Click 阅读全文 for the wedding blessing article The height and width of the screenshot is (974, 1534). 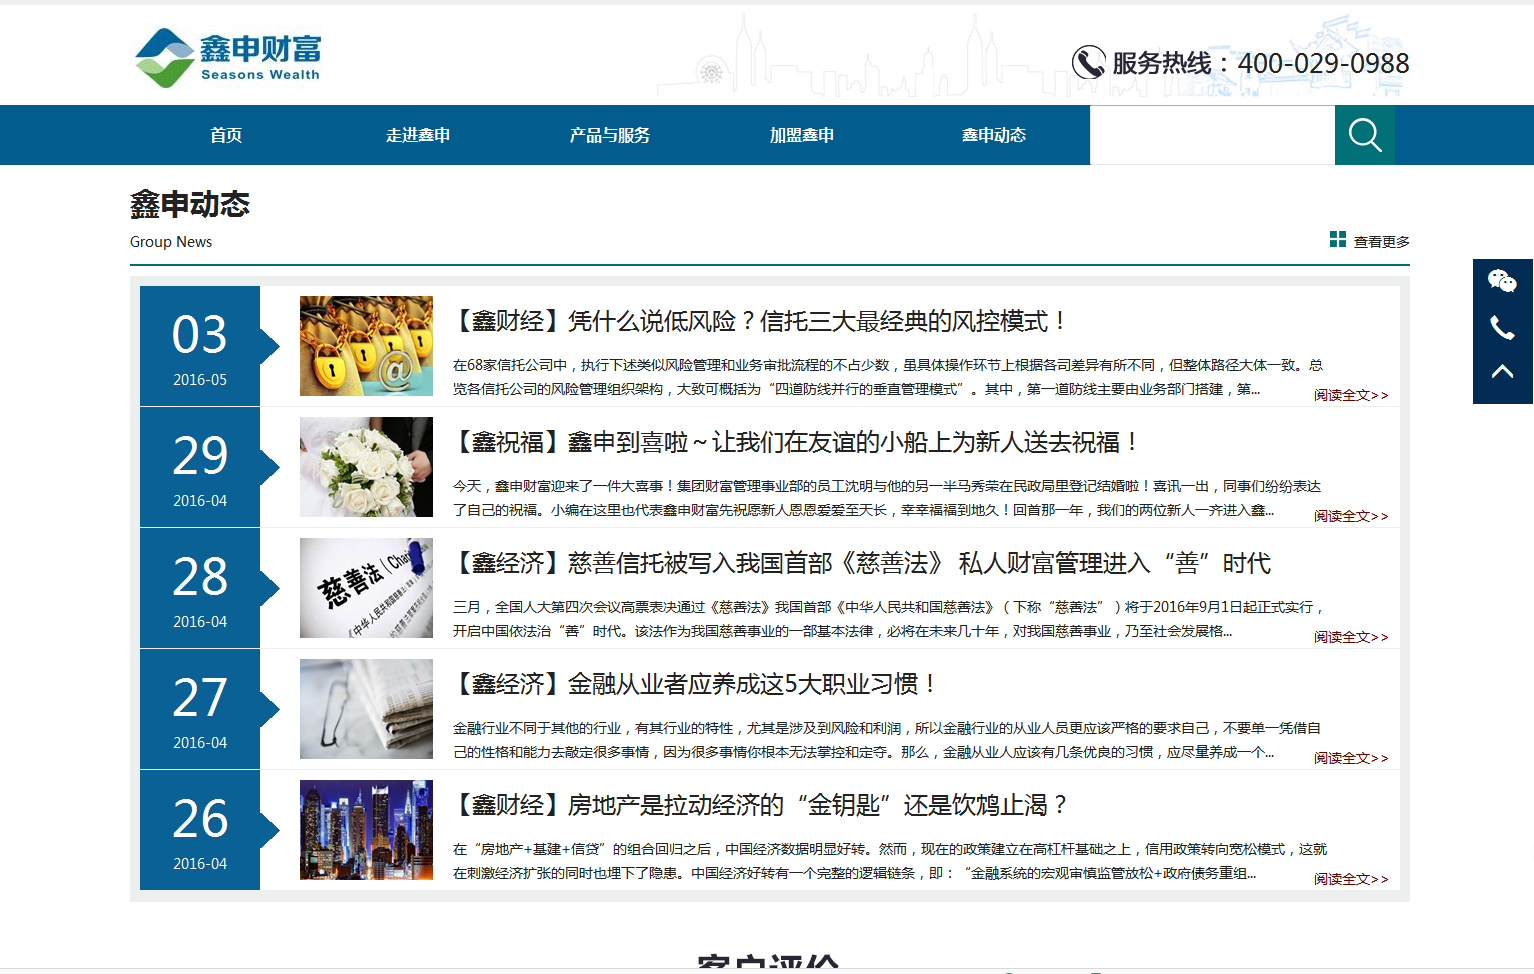point(1350,516)
